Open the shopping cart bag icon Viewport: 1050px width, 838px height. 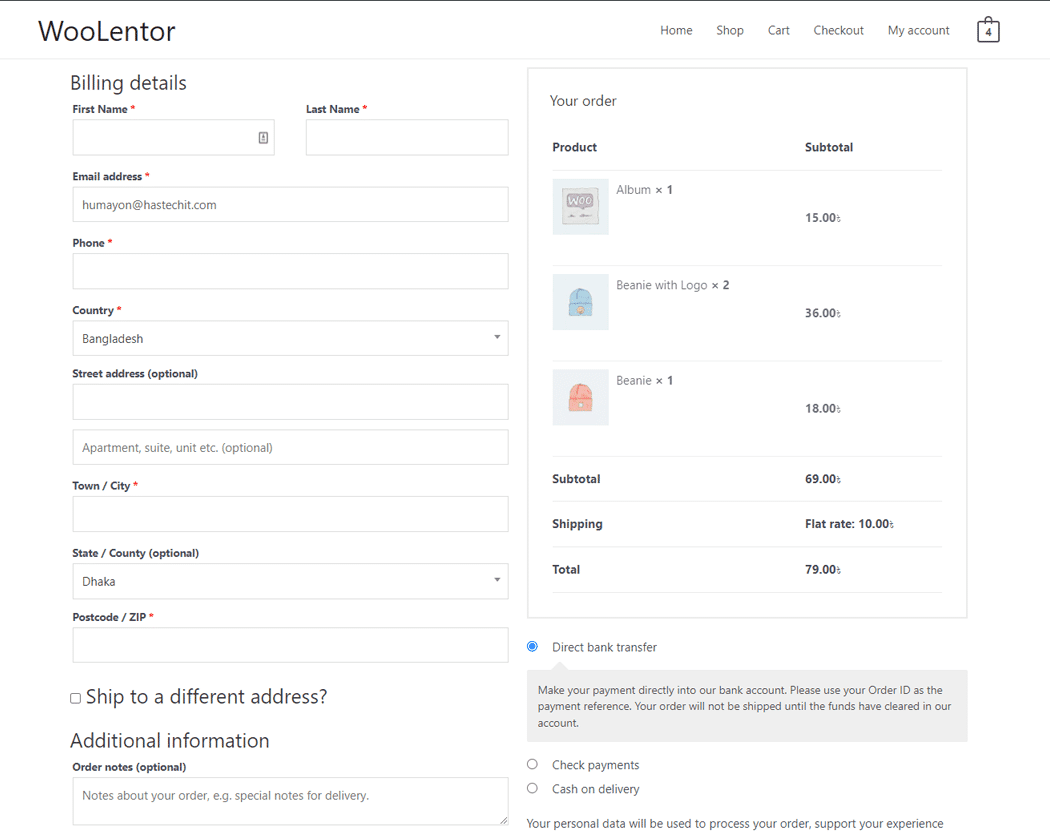pyautogui.click(x=988, y=30)
